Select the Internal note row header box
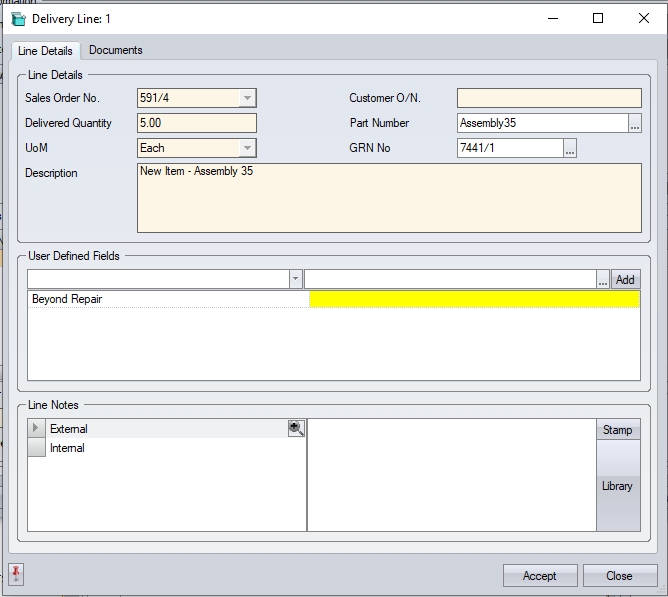Image resolution: width=668 pixels, height=597 pixels. point(37,448)
